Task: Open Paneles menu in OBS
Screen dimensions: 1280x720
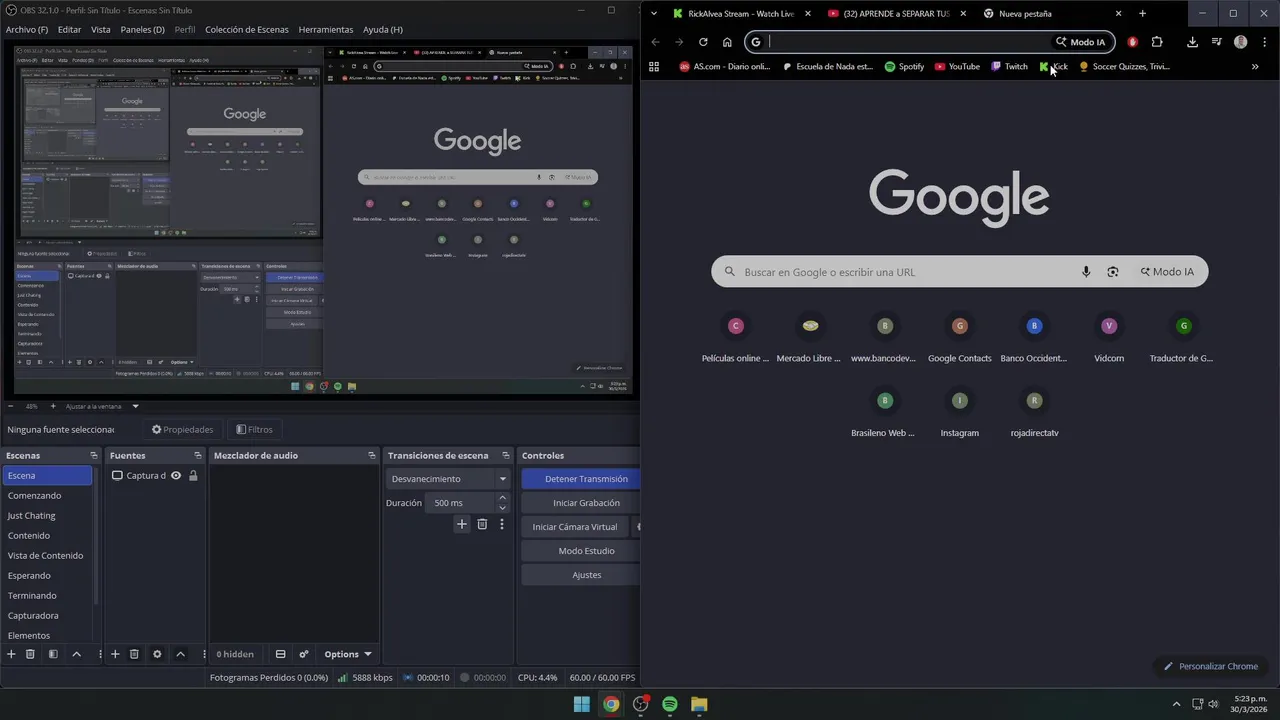Action: click(x=142, y=30)
